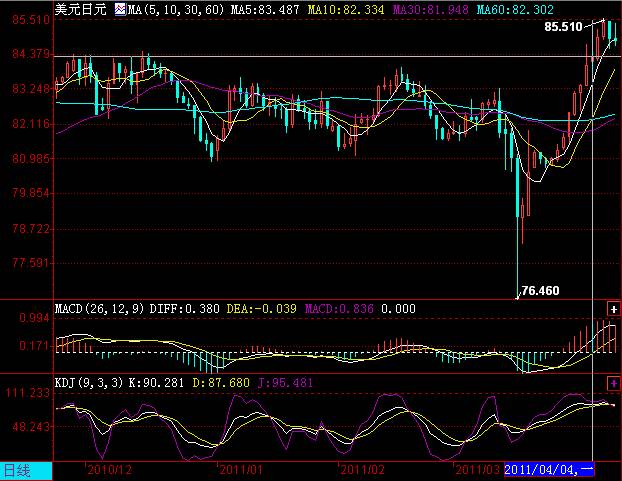Click the 111.233 KDJ axis label
The height and width of the screenshot is (481, 622).
coord(27,393)
